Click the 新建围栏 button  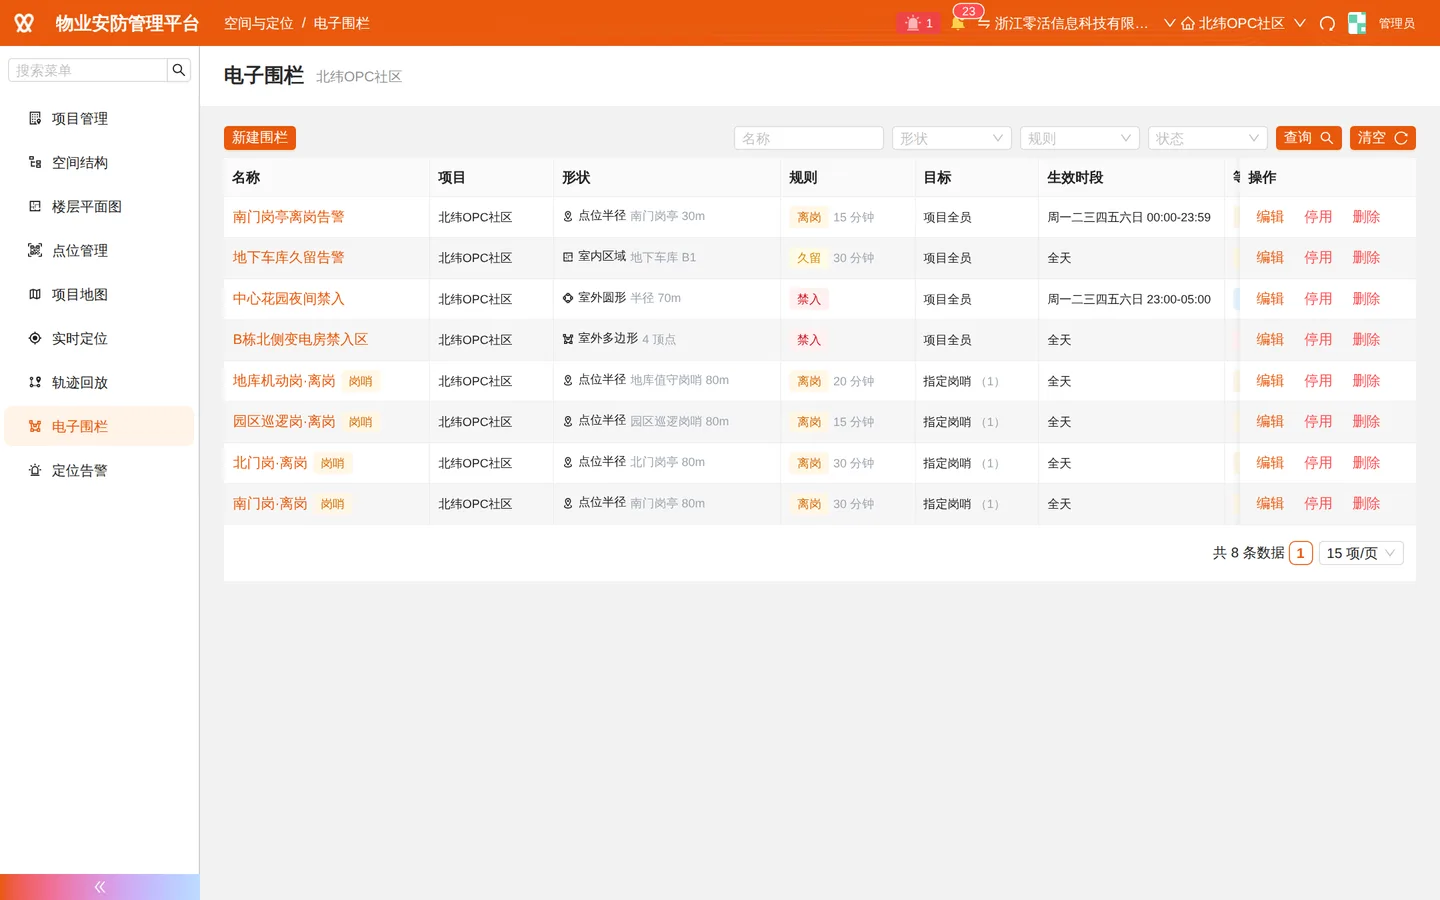tap(260, 138)
